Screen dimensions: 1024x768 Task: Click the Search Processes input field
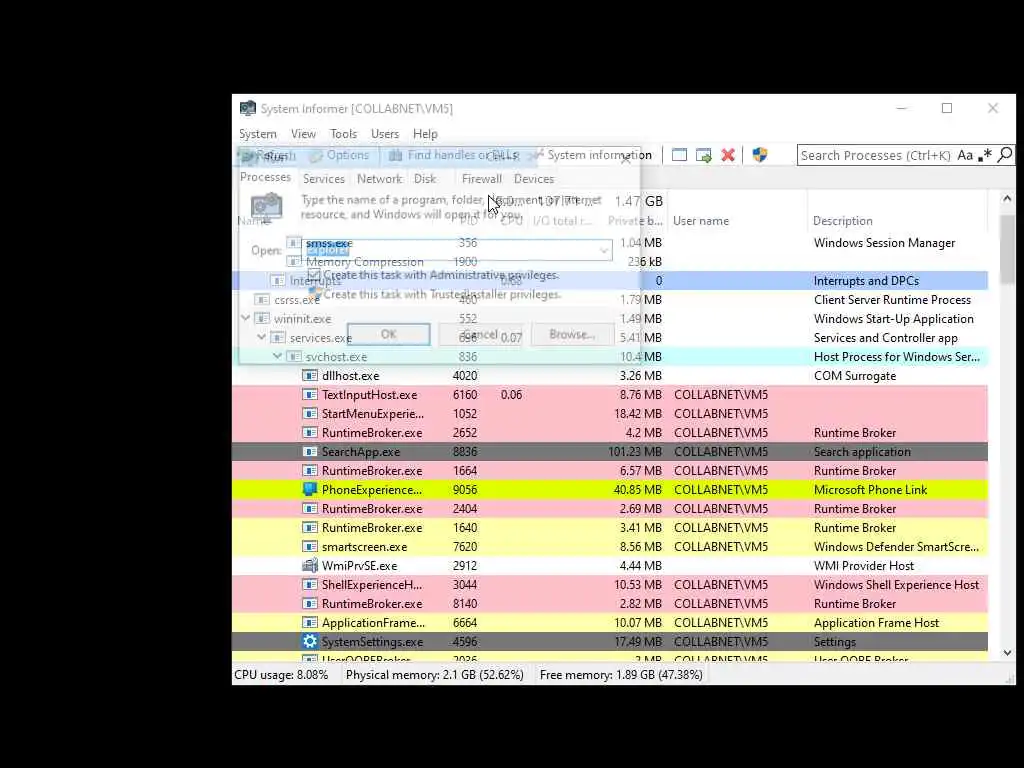click(x=875, y=155)
